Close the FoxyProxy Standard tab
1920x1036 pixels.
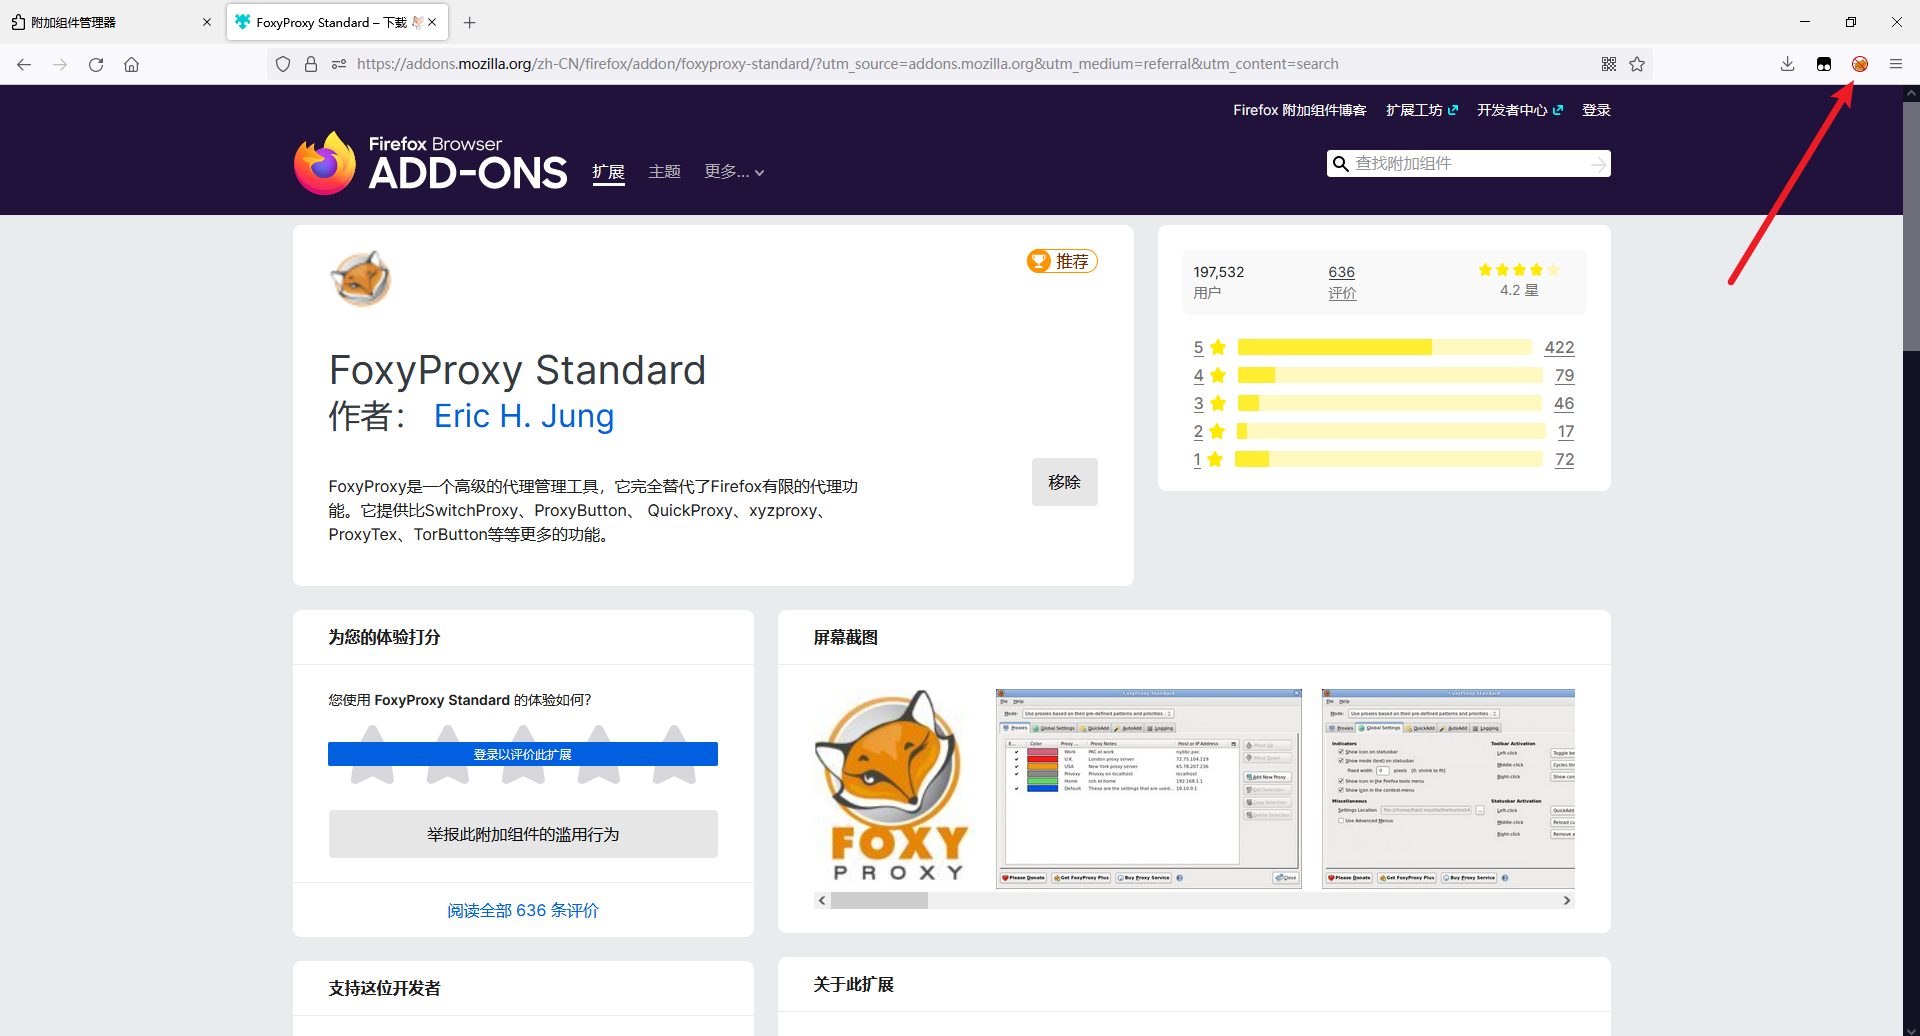click(432, 22)
